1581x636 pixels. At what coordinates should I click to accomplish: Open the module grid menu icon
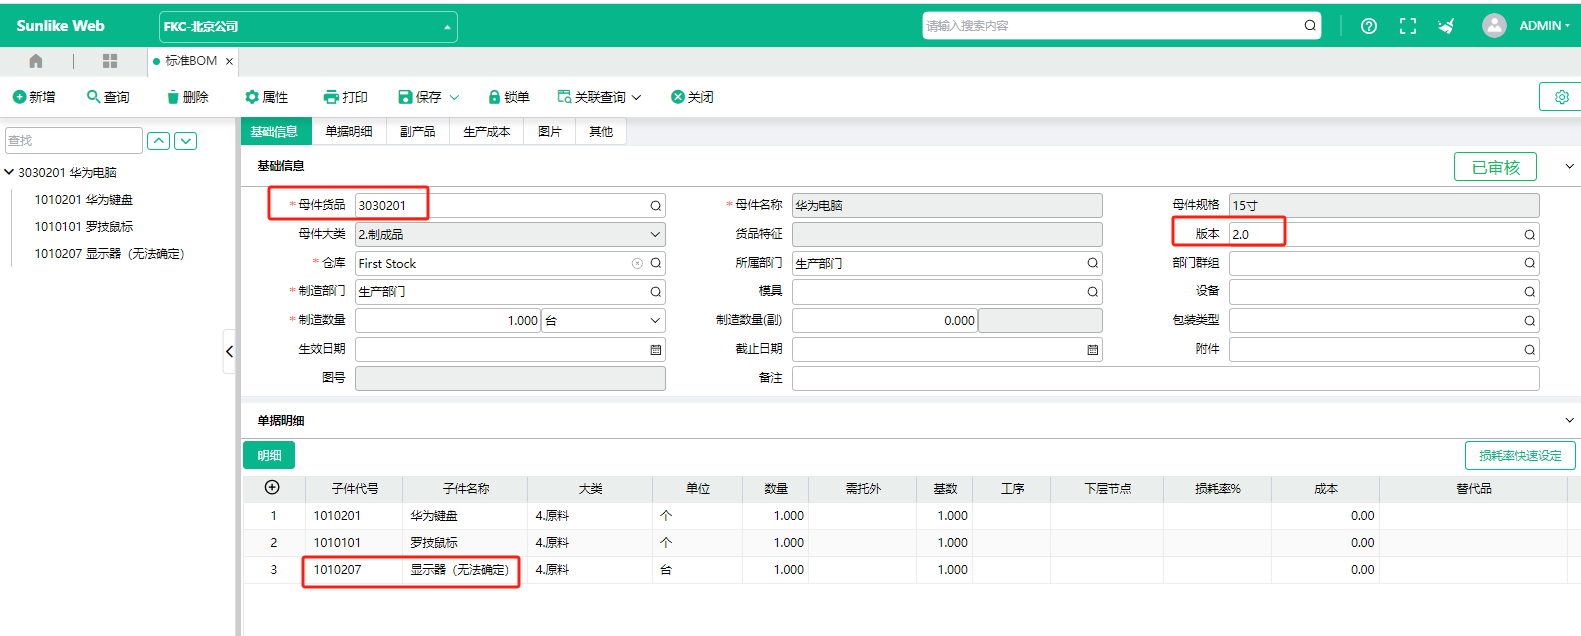pos(110,61)
